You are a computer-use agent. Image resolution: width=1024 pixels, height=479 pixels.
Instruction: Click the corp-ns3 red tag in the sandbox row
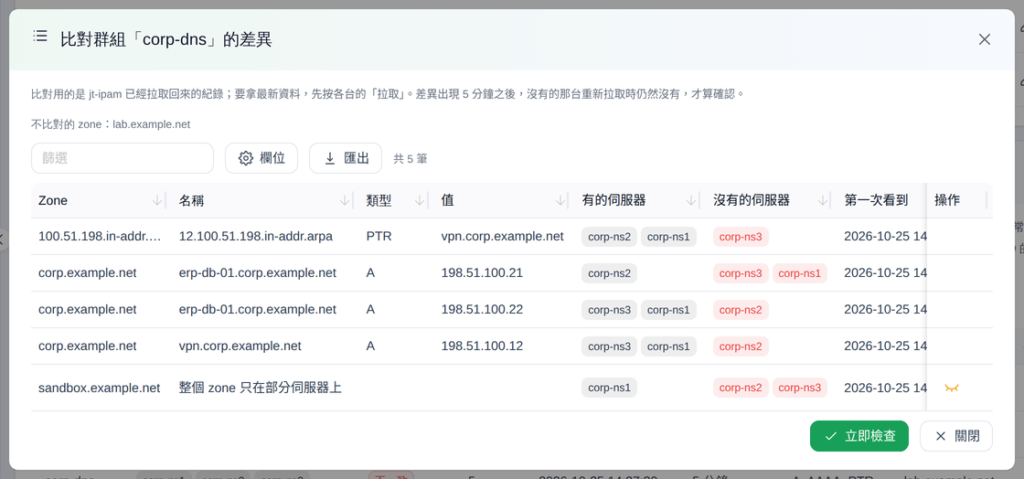click(x=800, y=388)
